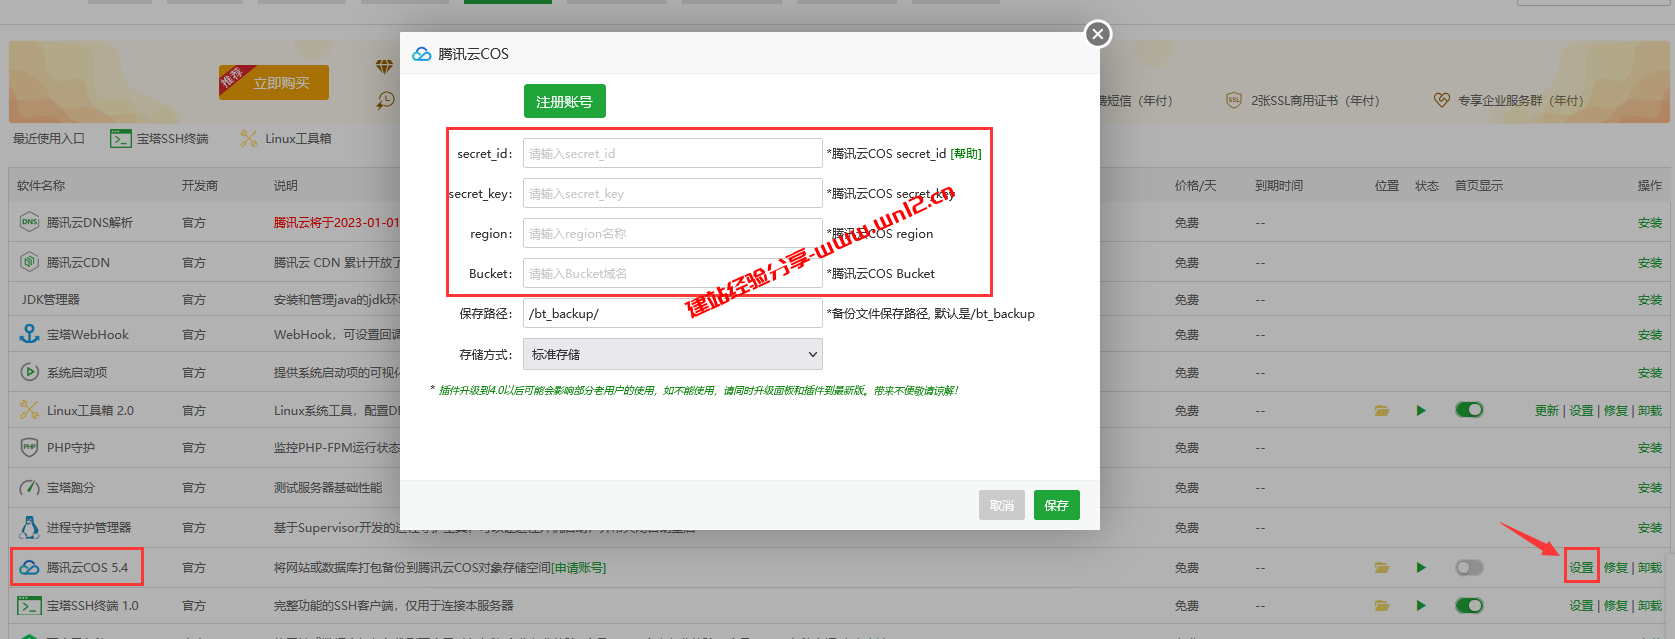Viewport: 1675px width, 639px height.
Task: Open the [申请账号] link in 腾讯云COS row
Action: 579,568
